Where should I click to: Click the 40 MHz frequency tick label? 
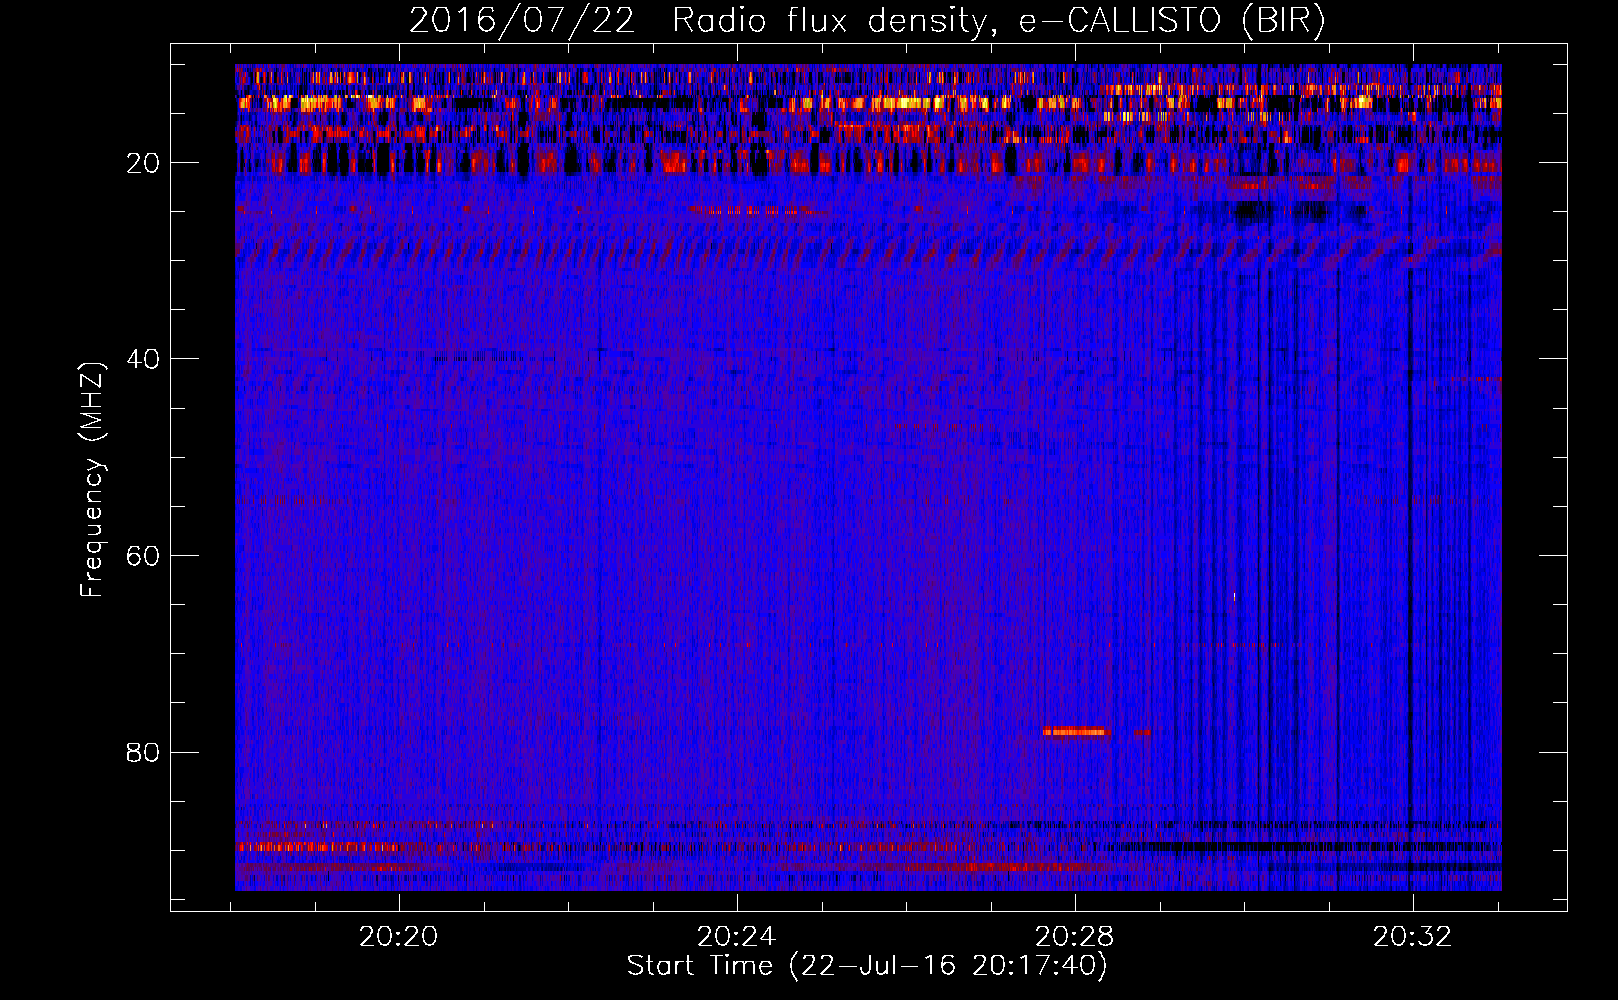pos(143,359)
